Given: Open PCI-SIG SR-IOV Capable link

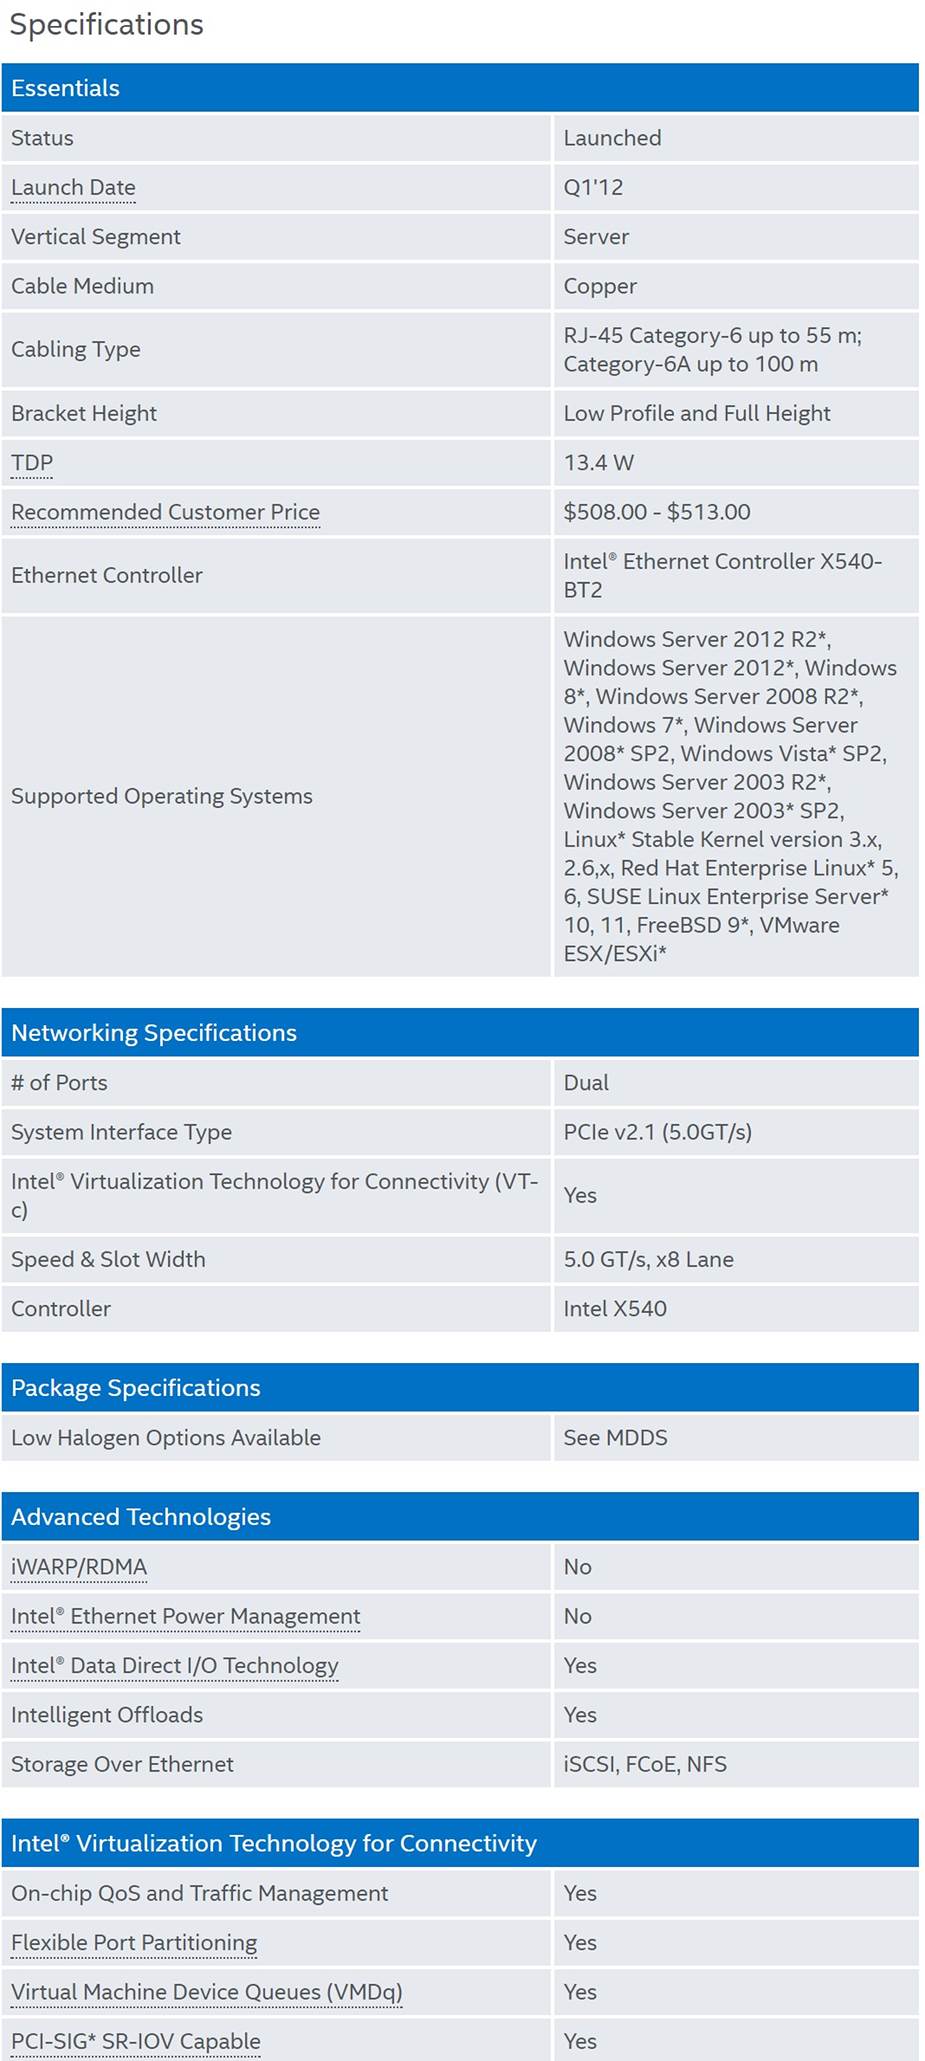Looking at the screenshot, I should tap(136, 2041).
